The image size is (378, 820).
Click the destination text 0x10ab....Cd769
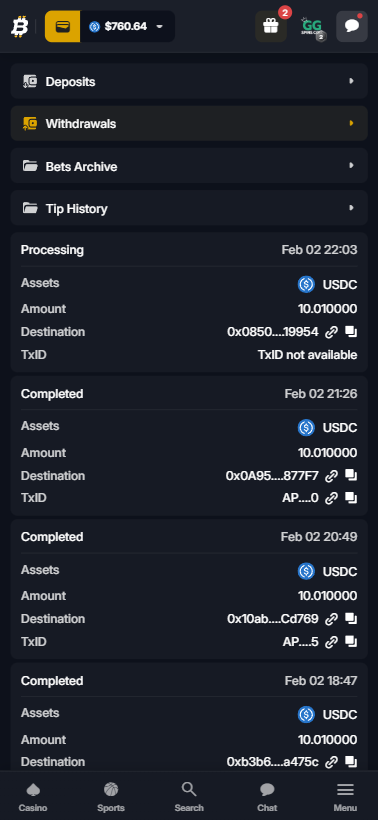point(273,619)
